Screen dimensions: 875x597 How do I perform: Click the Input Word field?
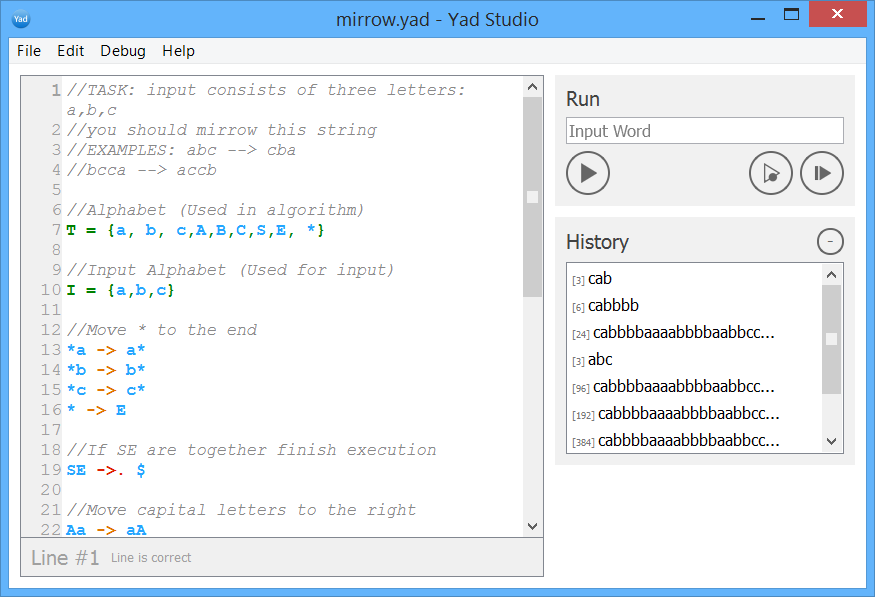(704, 130)
